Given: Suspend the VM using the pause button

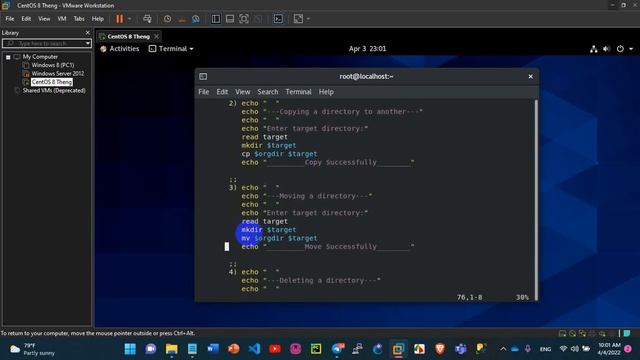Looking at the screenshot, I should 120,19.
